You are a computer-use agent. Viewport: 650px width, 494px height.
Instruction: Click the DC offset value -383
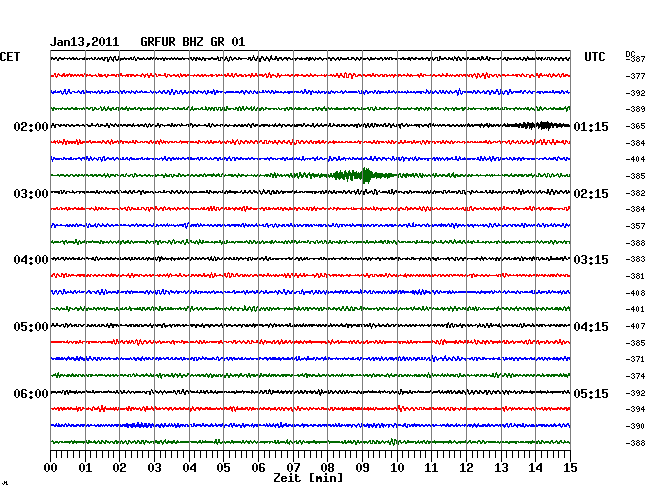pyautogui.click(x=635, y=259)
